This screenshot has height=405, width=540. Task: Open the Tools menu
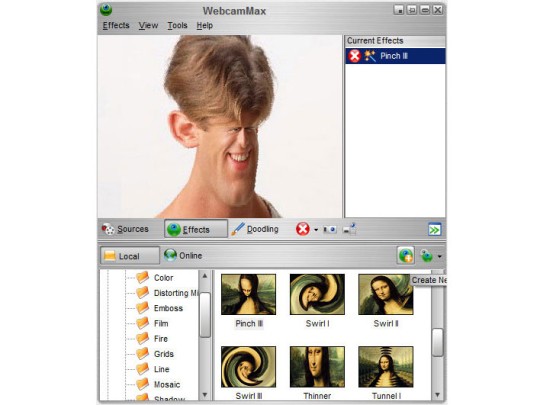click(177, 25)
